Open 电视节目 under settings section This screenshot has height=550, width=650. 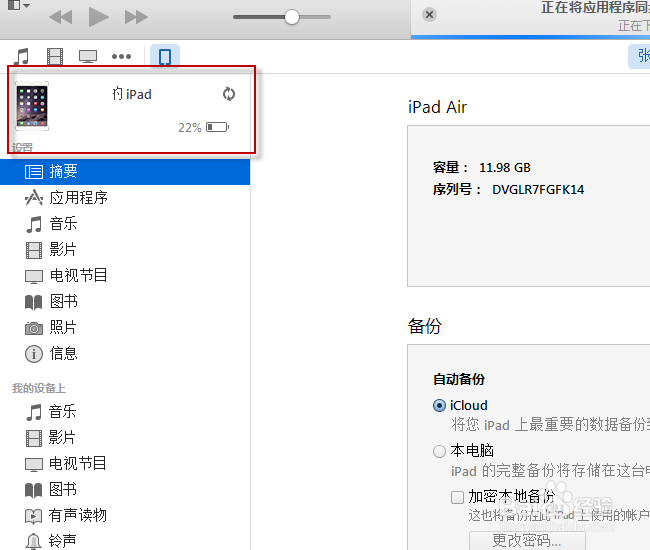tap(125, 276)
